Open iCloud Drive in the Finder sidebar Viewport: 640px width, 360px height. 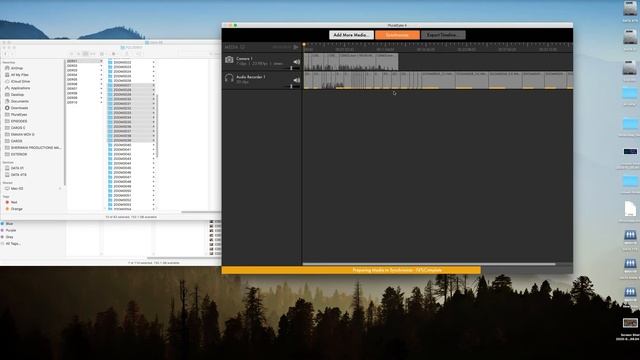coord(20,81)
